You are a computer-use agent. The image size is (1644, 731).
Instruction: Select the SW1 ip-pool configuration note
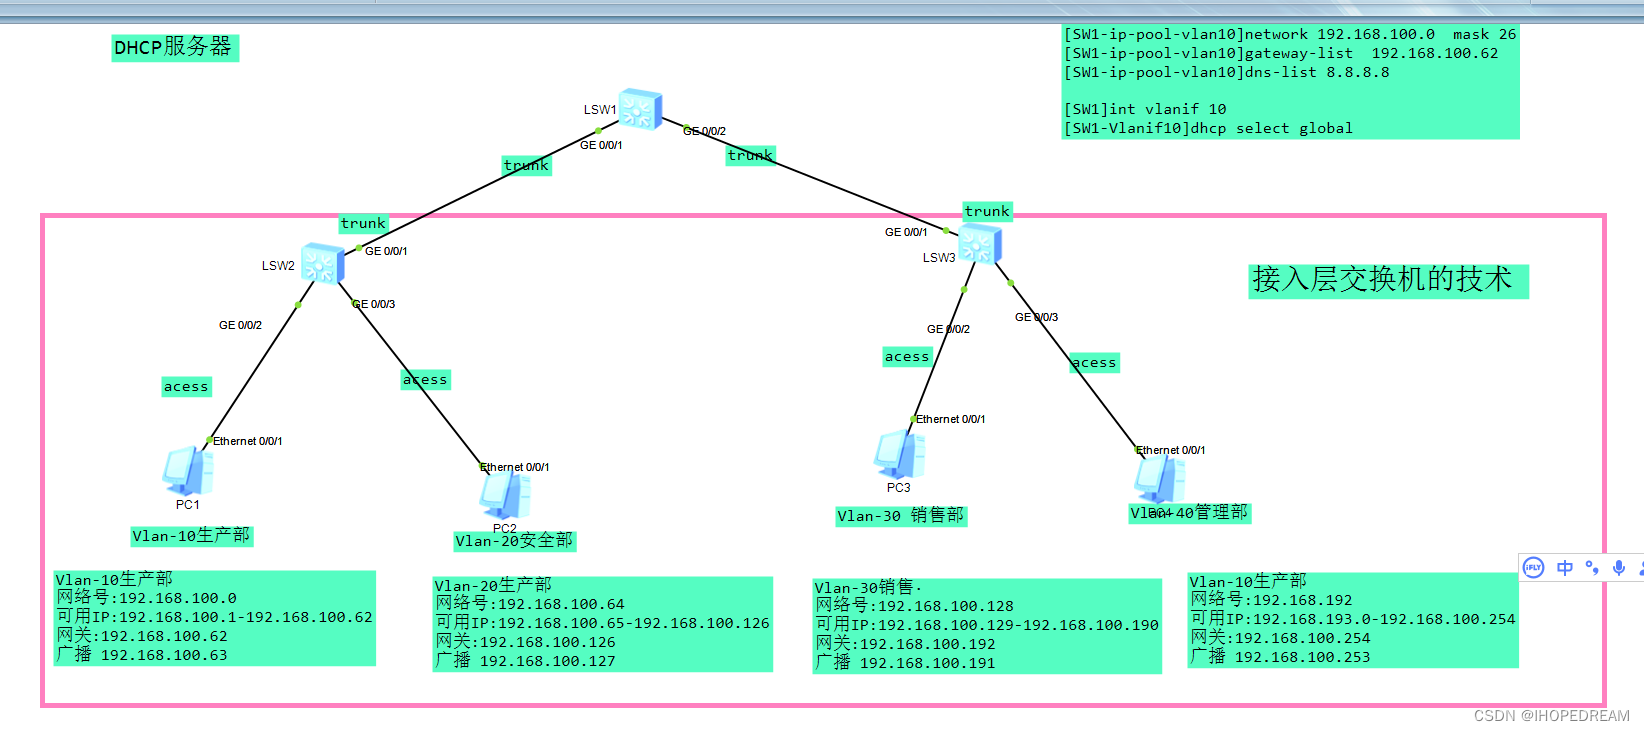pyautogui.click(x=1290, y=82)
